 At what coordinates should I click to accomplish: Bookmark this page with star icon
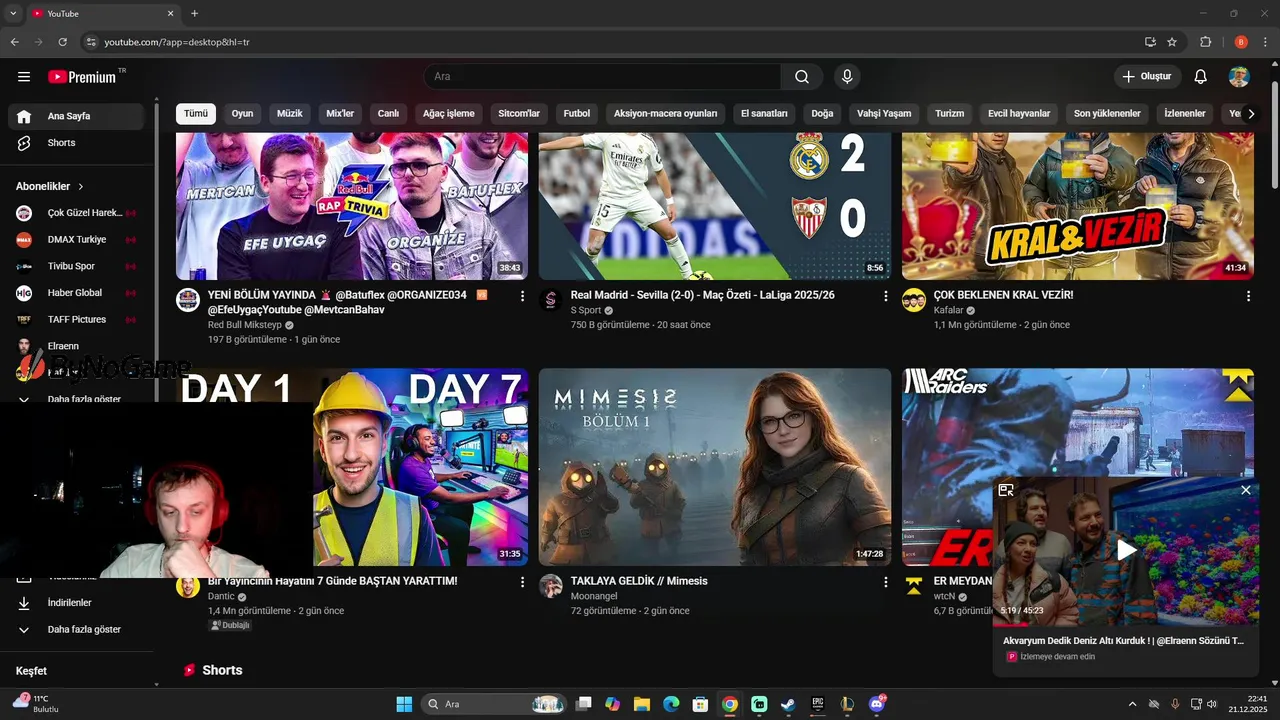(1172, 42)
